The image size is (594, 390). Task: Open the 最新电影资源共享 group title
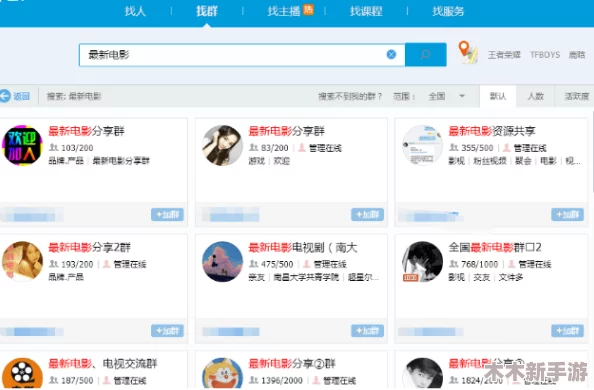coord(492,131)
